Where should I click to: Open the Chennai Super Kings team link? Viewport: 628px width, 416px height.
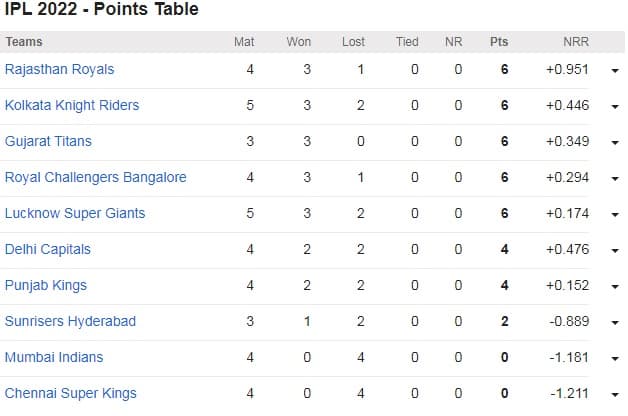coord(71,393)
